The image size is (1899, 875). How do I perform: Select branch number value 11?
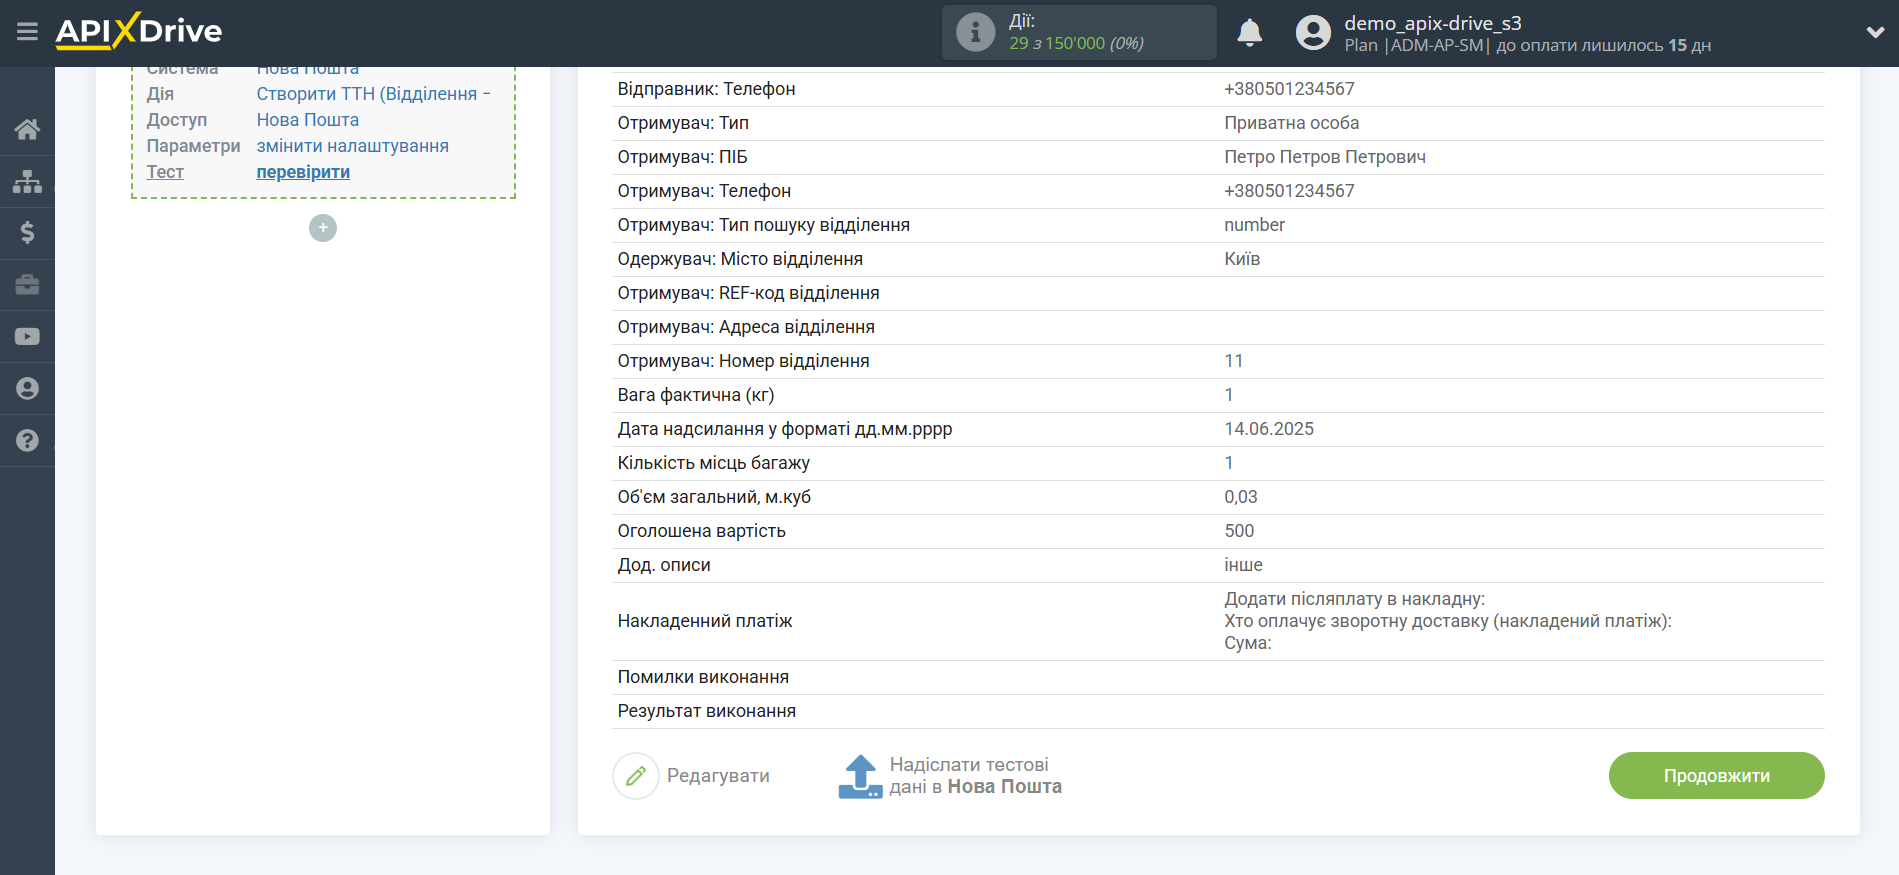(1233, 361)
